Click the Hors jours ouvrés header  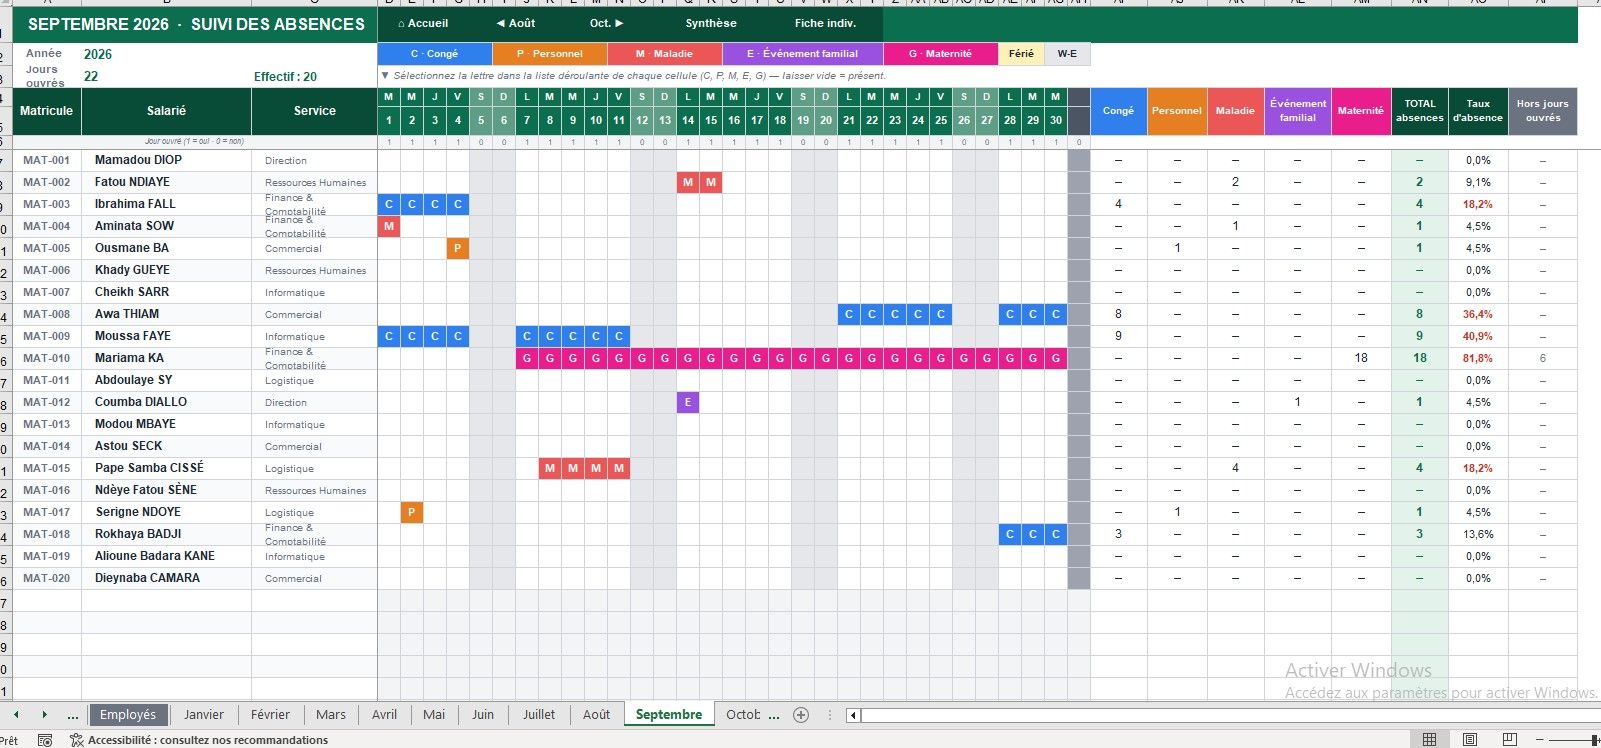pos(1543,111)
